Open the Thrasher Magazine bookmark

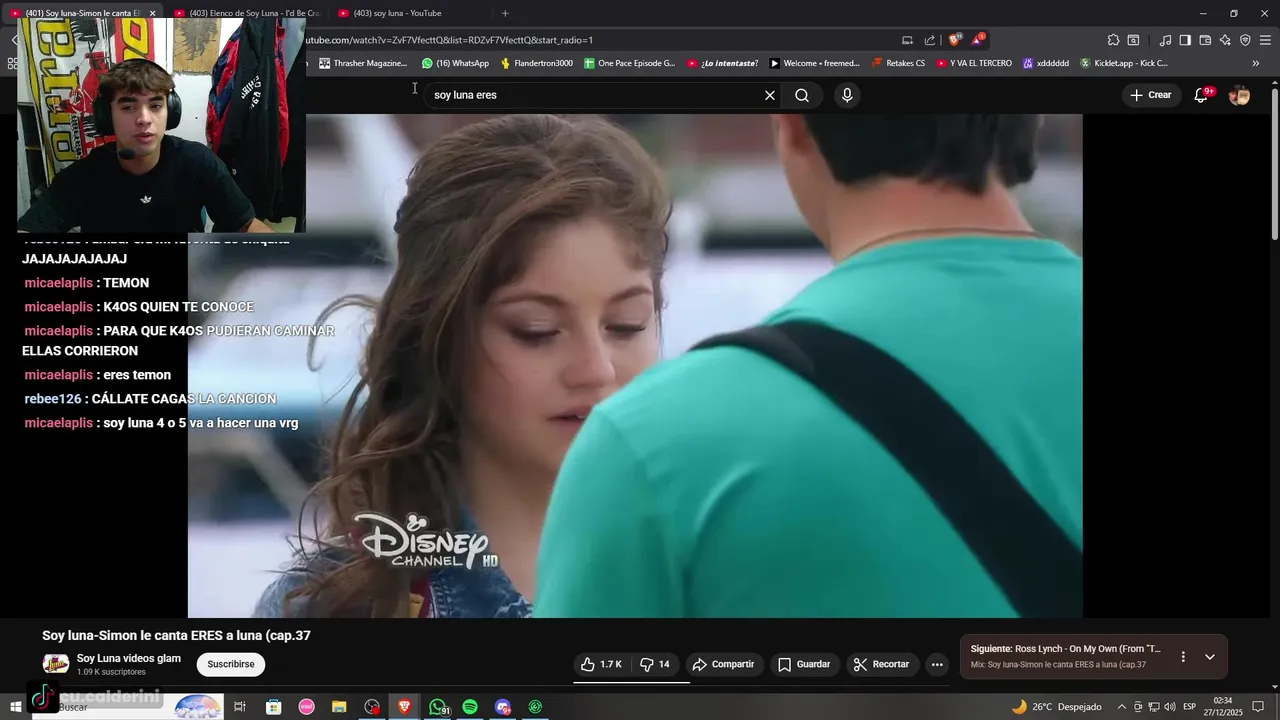[x=363, y=63]
